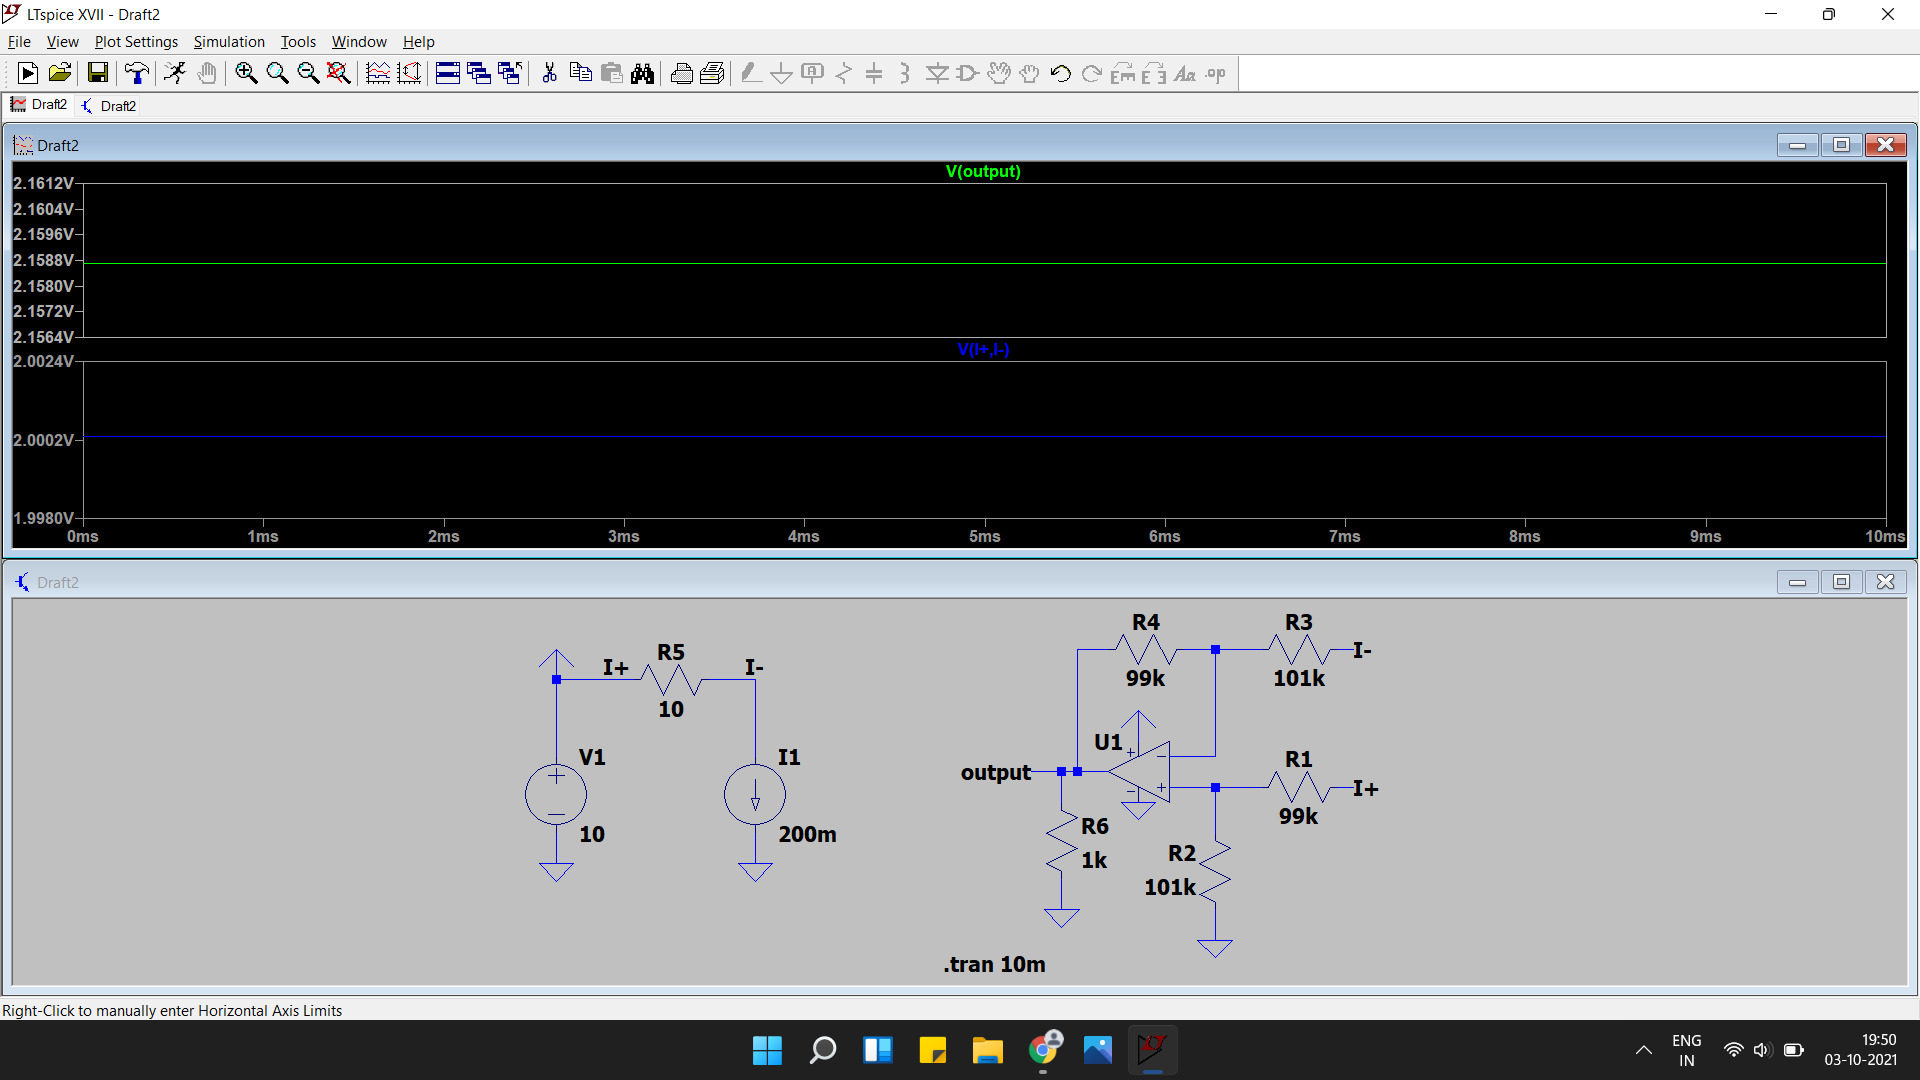The height and width of the screenshot is (1080, 1920).
Task: Cascade windows via toolbar icon
Action: [479, 73]
